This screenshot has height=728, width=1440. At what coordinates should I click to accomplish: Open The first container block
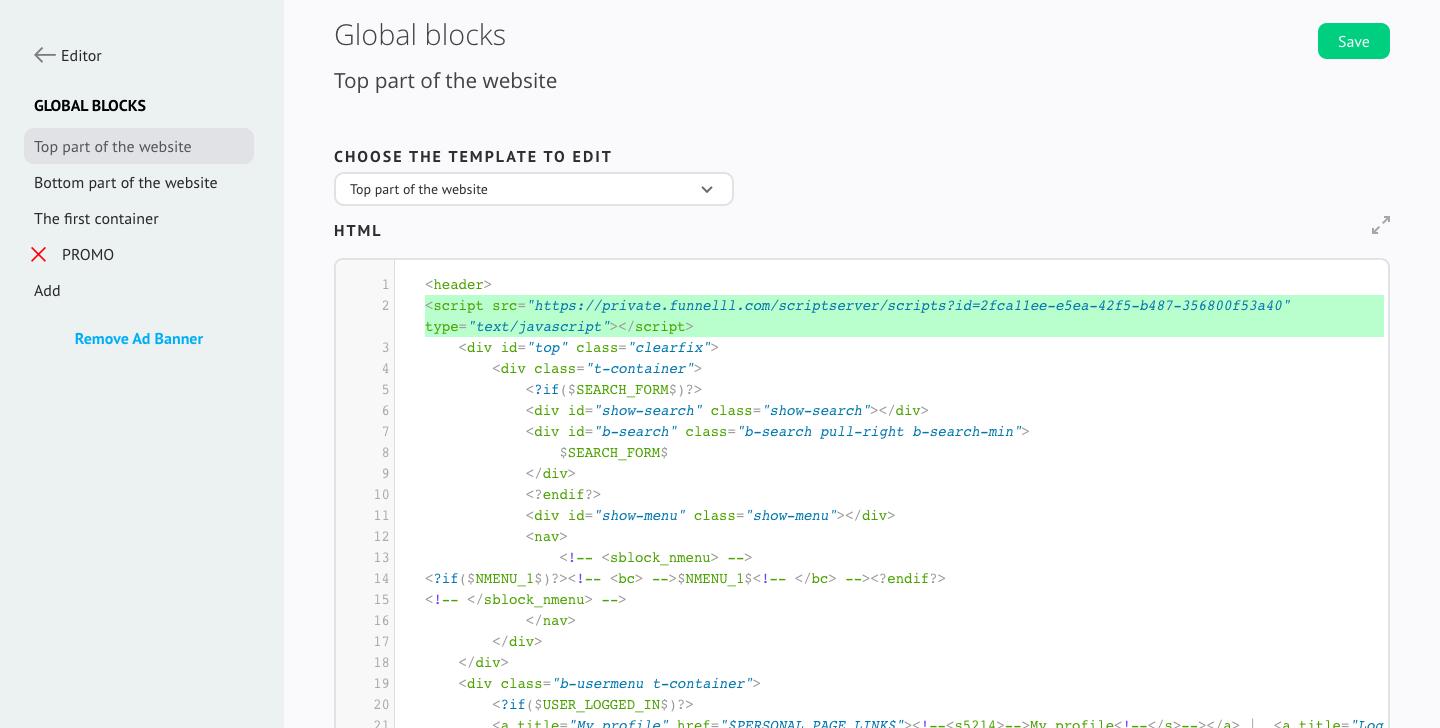pos(96,218)
